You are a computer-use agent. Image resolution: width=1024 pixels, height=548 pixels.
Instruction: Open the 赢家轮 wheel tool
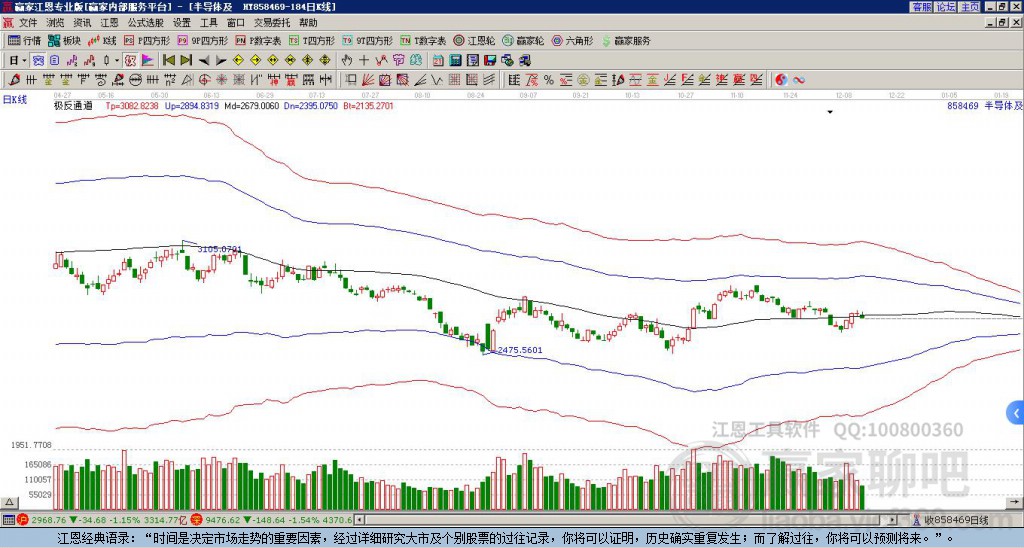[x=523, y=40]
